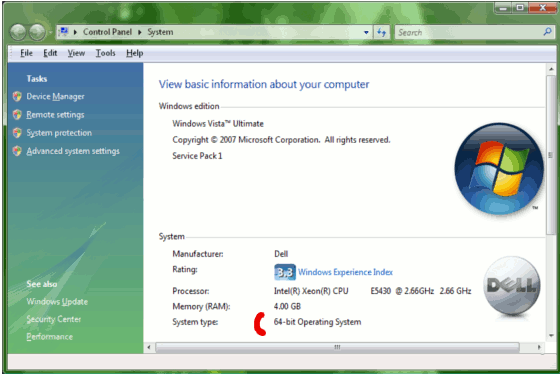Click the "Windows edition" section heading

(189, 106)
